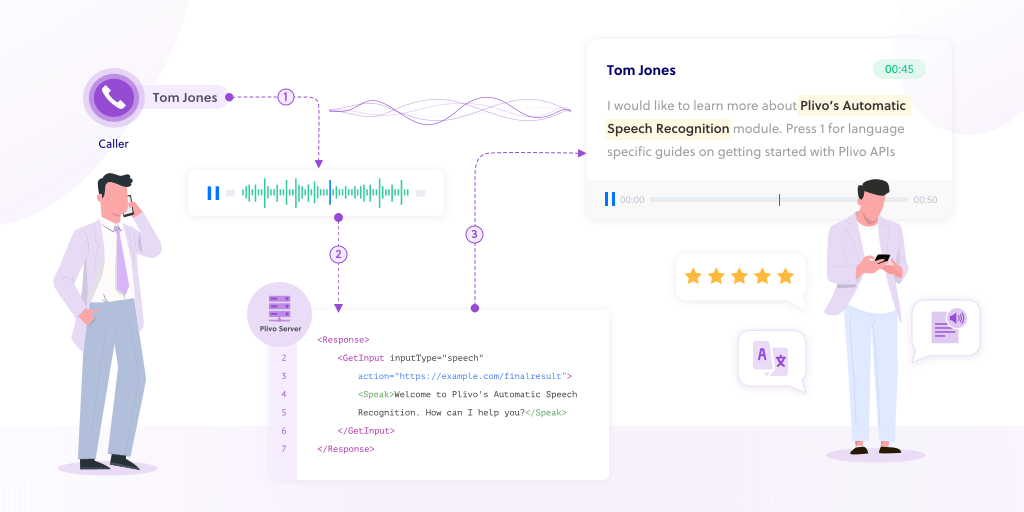The height and width of the screenshot is (512, 1024).
Task: Click the highlighted "Speech Recognition" text
Action: (x=668, y=129)
